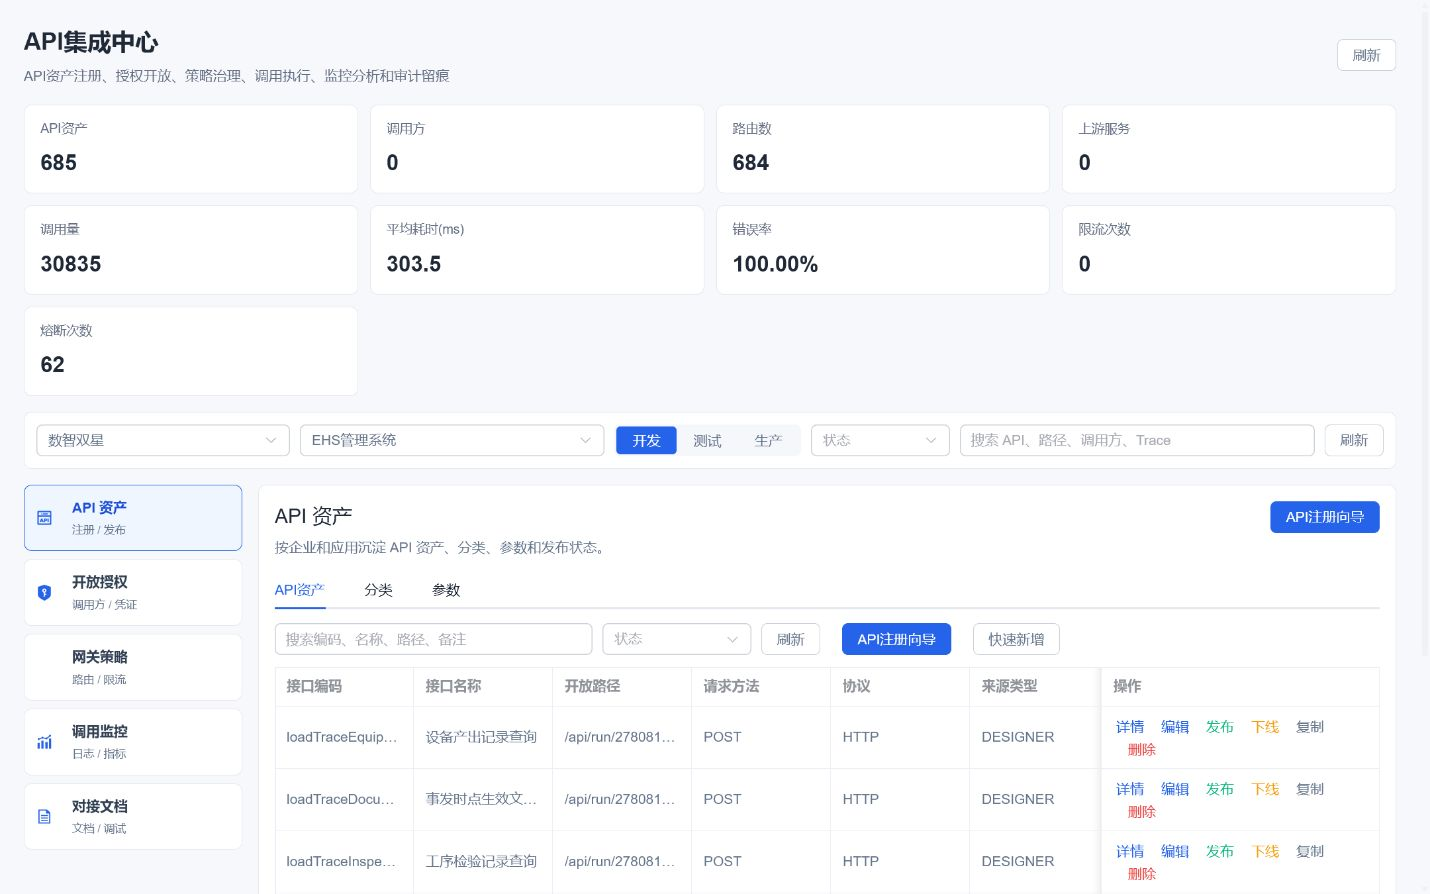
Task: Click 复制 for loadTraceEquip row
Action: pos(1310,727)
